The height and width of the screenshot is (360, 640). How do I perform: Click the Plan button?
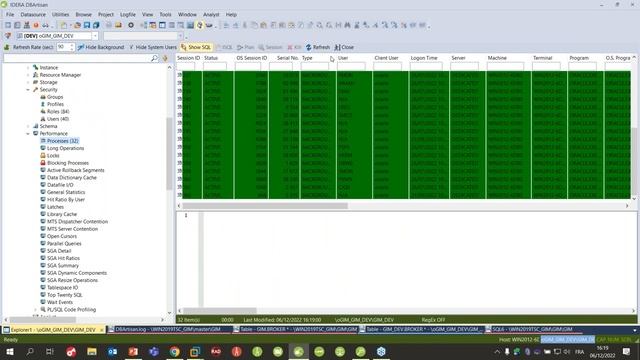coord(245,47)
